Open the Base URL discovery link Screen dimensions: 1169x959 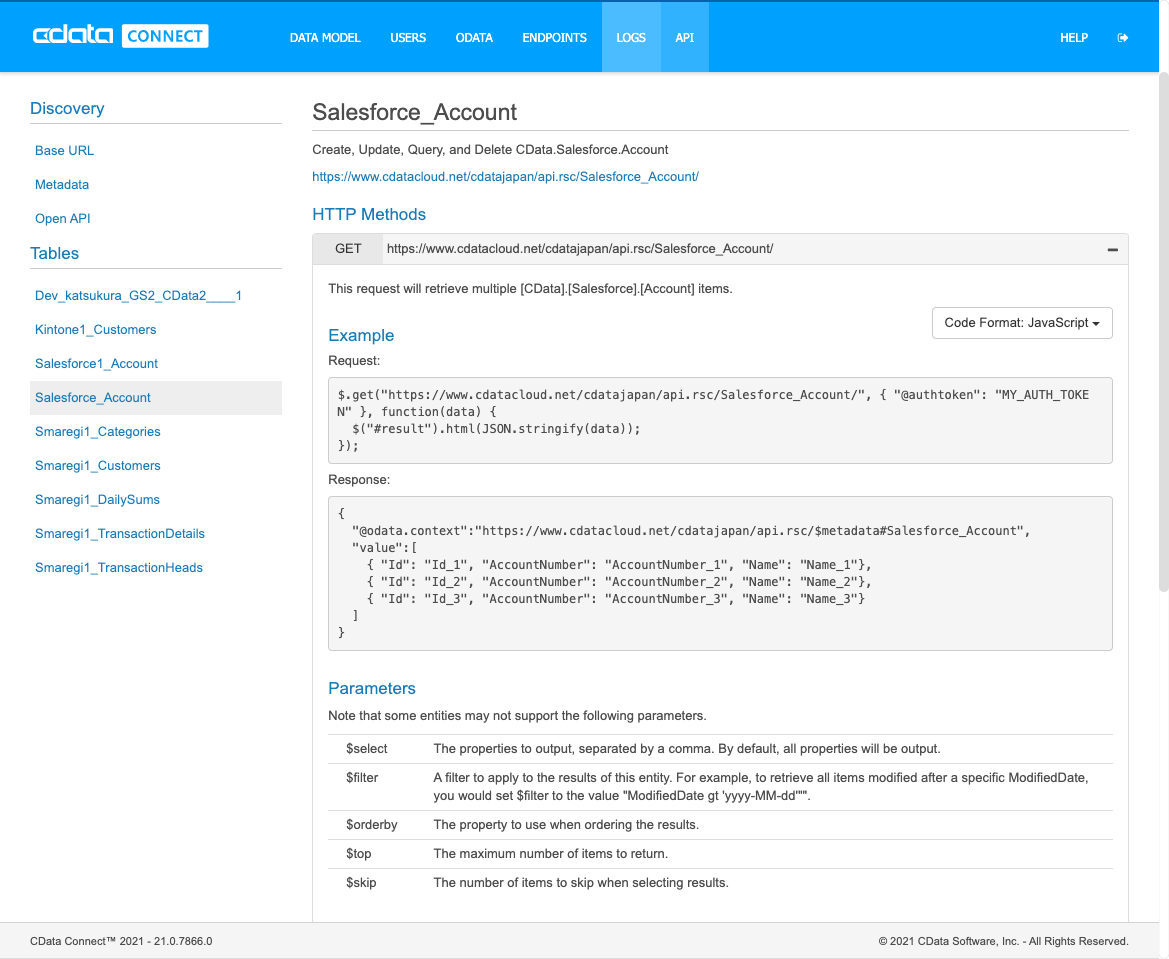[x=64, y=151]
